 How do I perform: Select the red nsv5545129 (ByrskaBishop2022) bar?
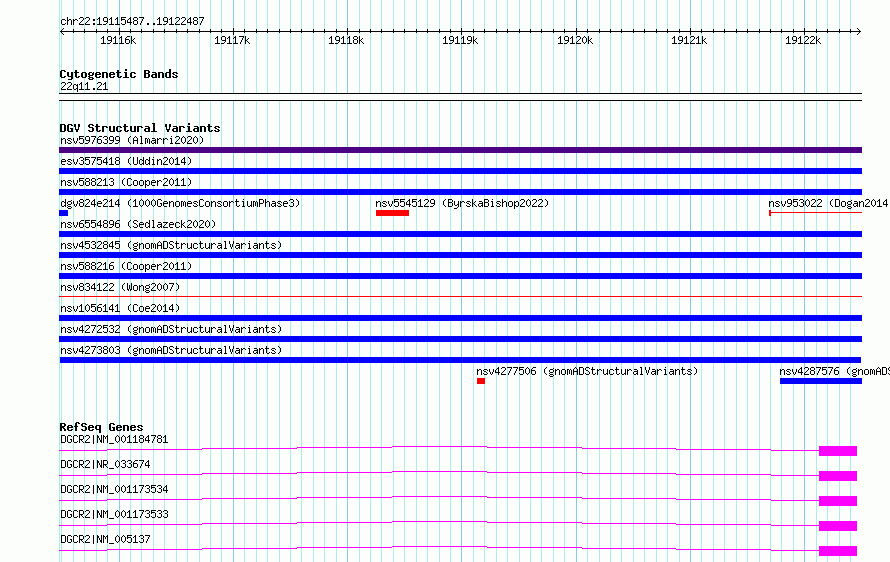pyautogui.click(x=392, y=213)
